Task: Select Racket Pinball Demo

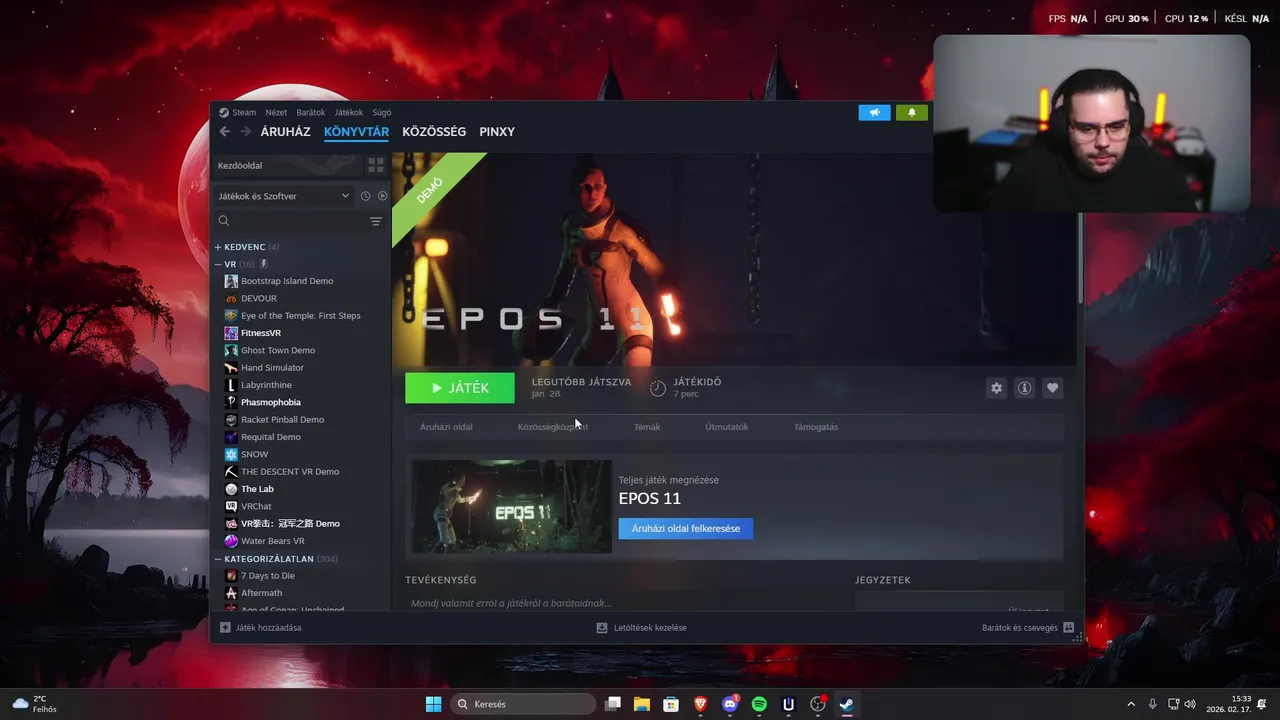Action: tap(282, 420)
